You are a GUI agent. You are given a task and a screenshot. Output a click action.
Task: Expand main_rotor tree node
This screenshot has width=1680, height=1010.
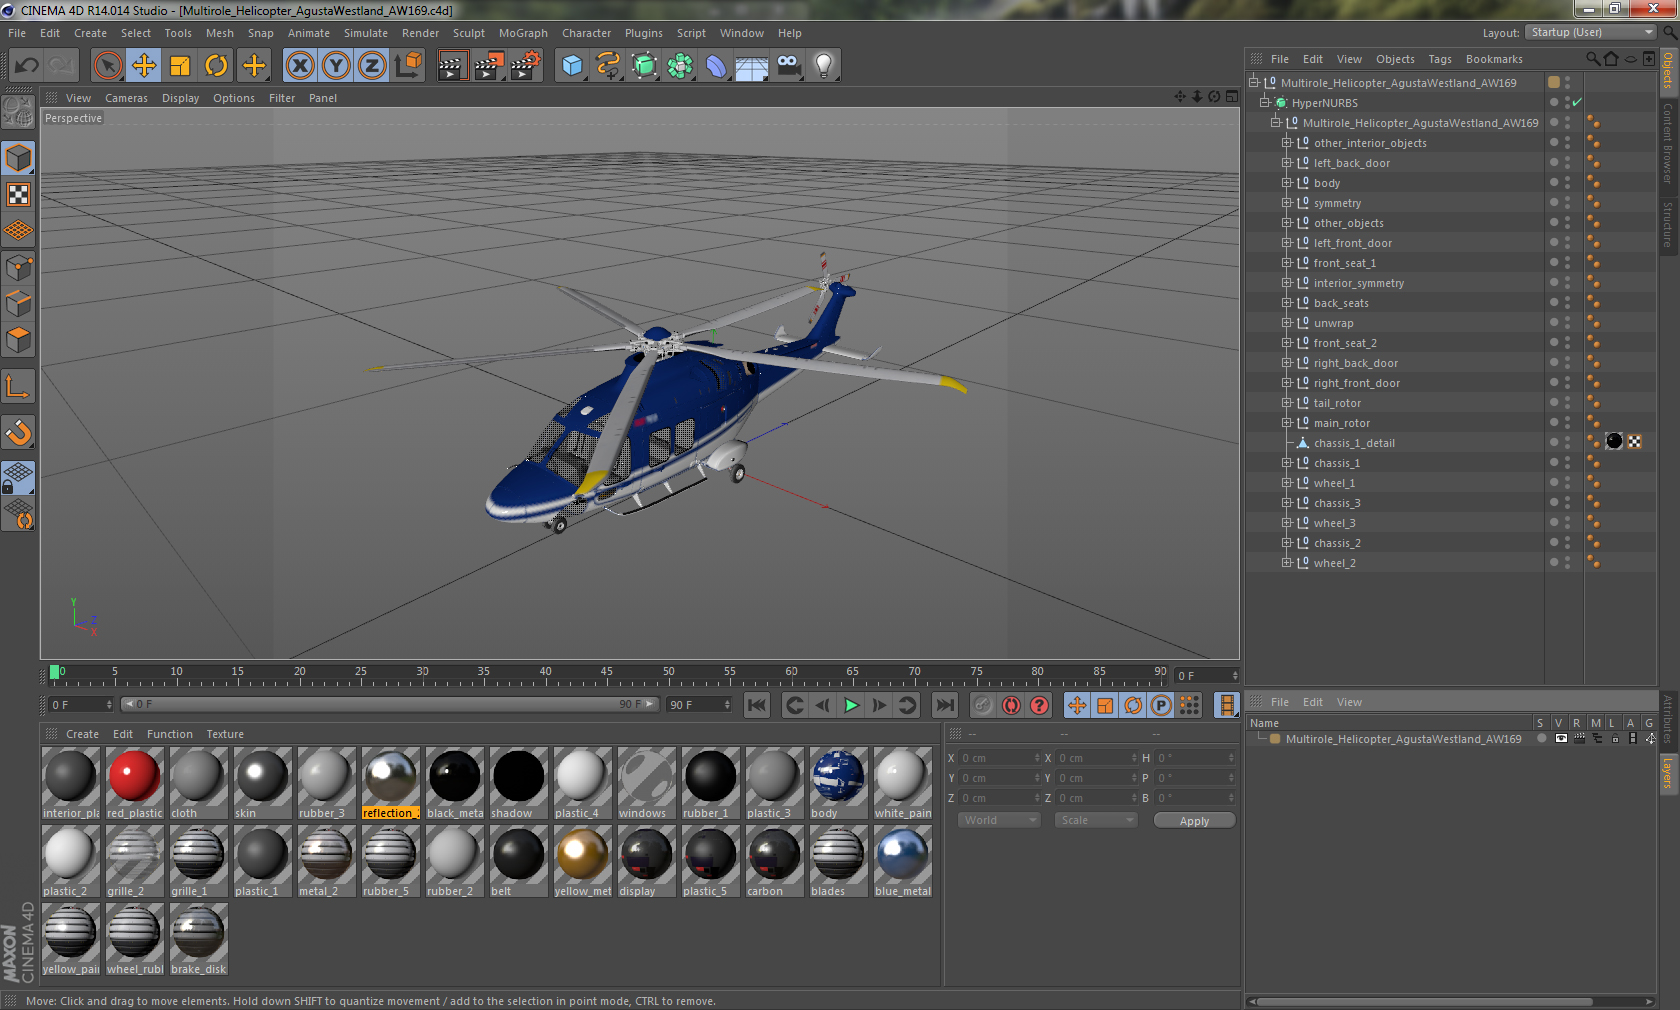point(1287,423)
